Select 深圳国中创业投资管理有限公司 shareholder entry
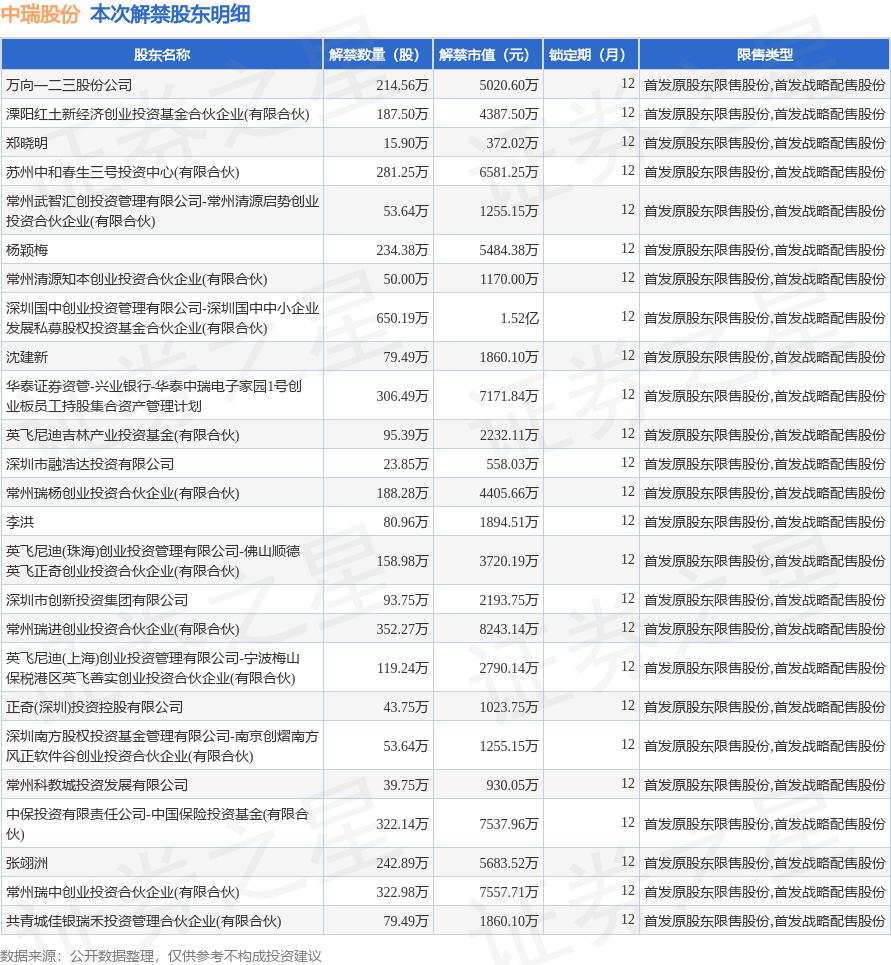This screenshot has width=891, height=965. tap(162, 318)
